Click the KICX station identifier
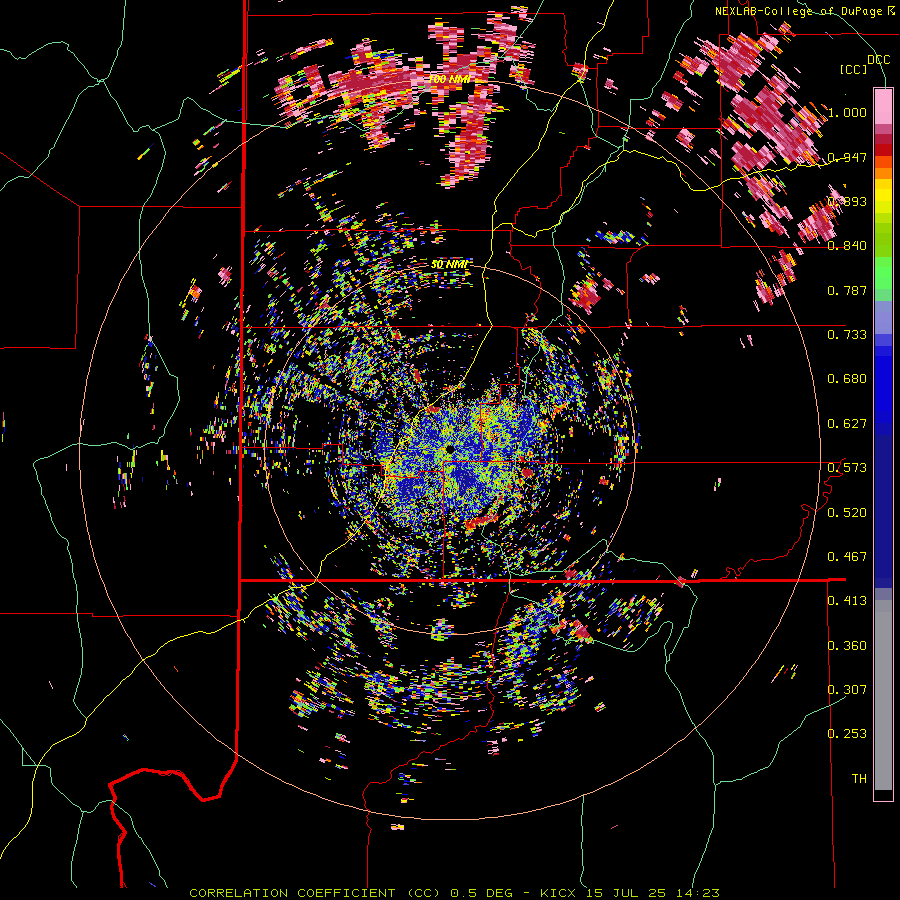Image resolution: width=900 pixels, height=900 pixels. point(560,893)
